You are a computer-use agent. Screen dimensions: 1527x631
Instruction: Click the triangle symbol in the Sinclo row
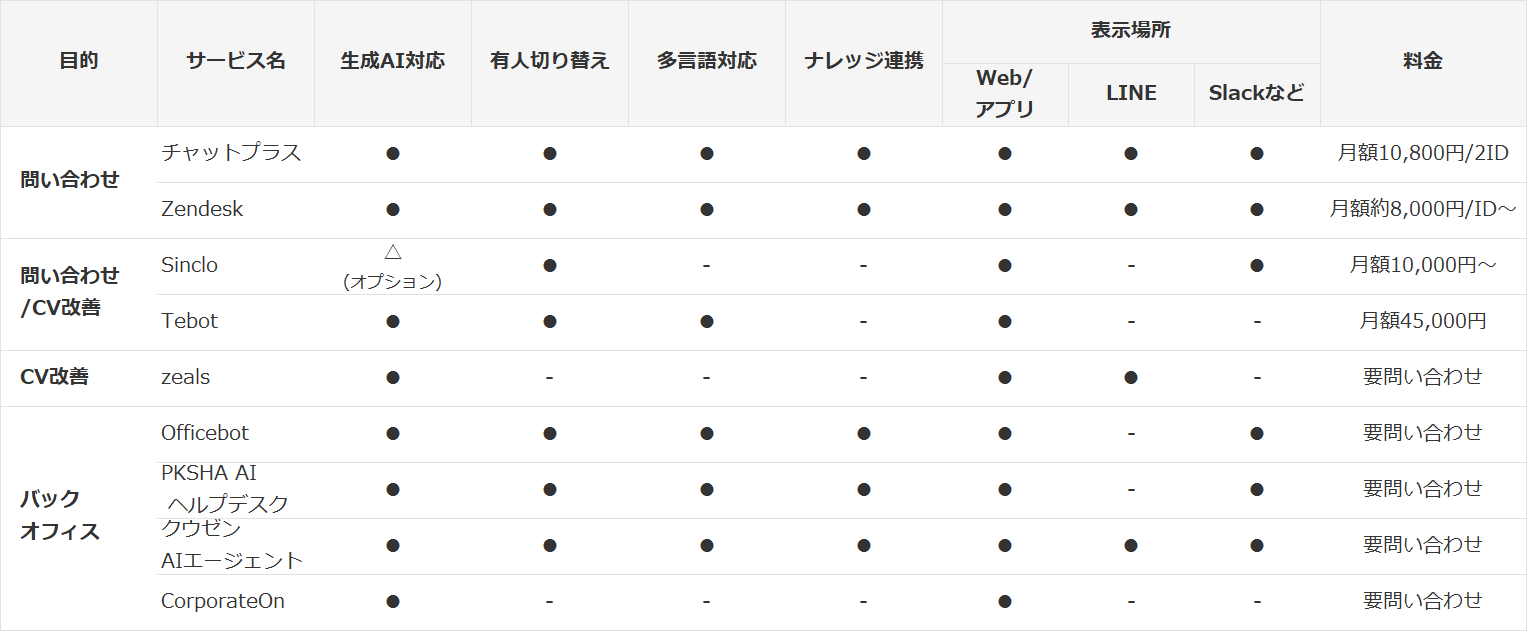[392, 252]
